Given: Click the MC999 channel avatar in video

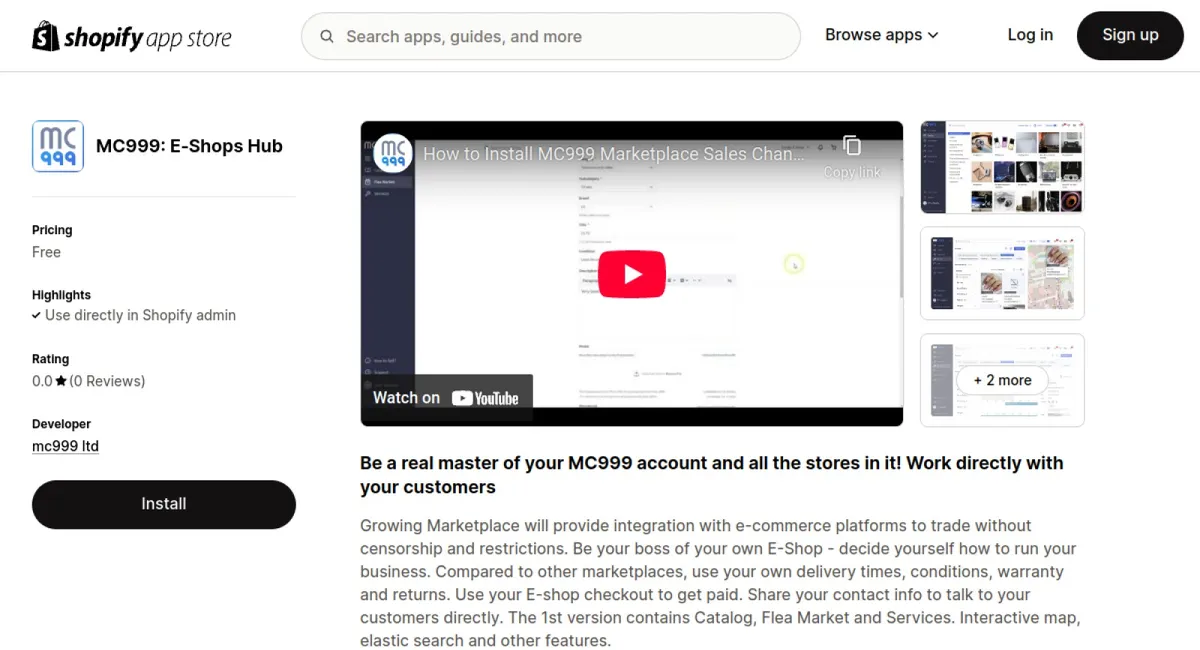Looking at the screenshot, I should click(x=393, y=153).
